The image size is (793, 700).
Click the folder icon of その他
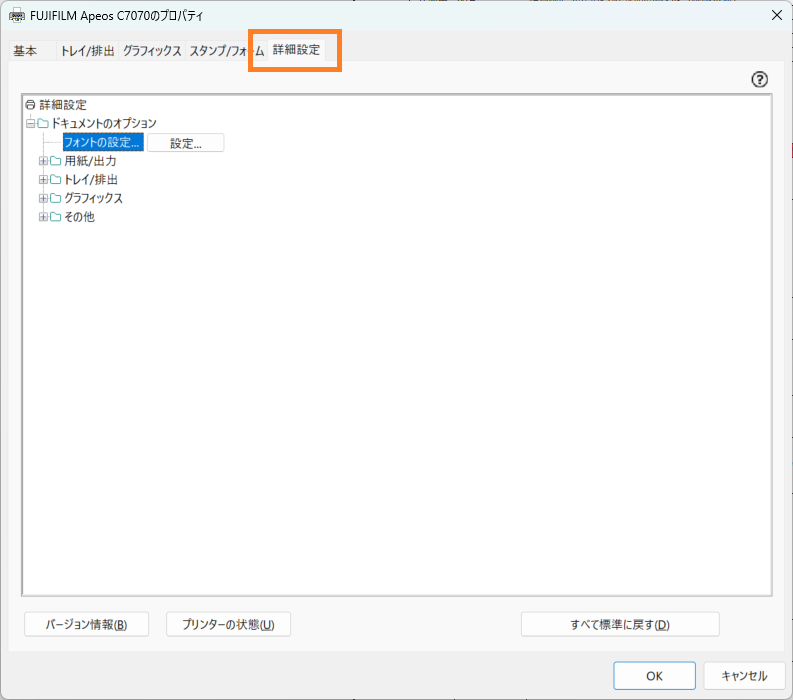tap(56, 217)
